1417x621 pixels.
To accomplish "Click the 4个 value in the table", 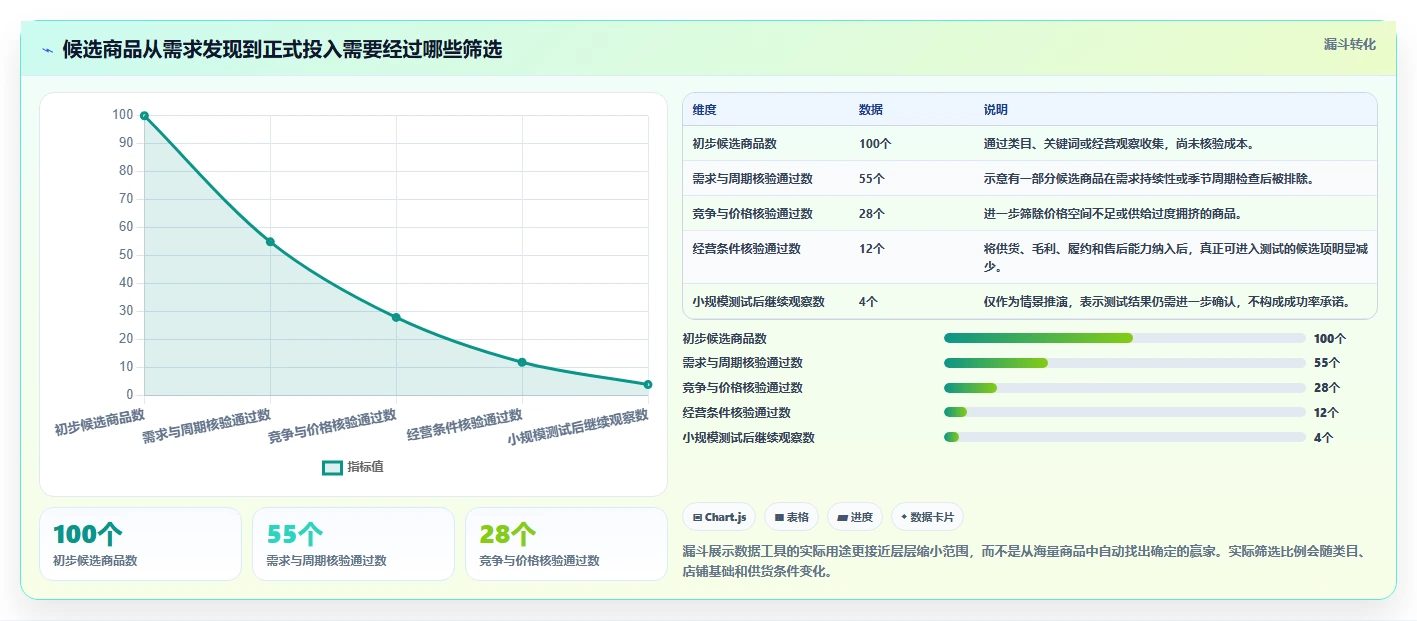I will pyautogui.click(x=868, y=301).
